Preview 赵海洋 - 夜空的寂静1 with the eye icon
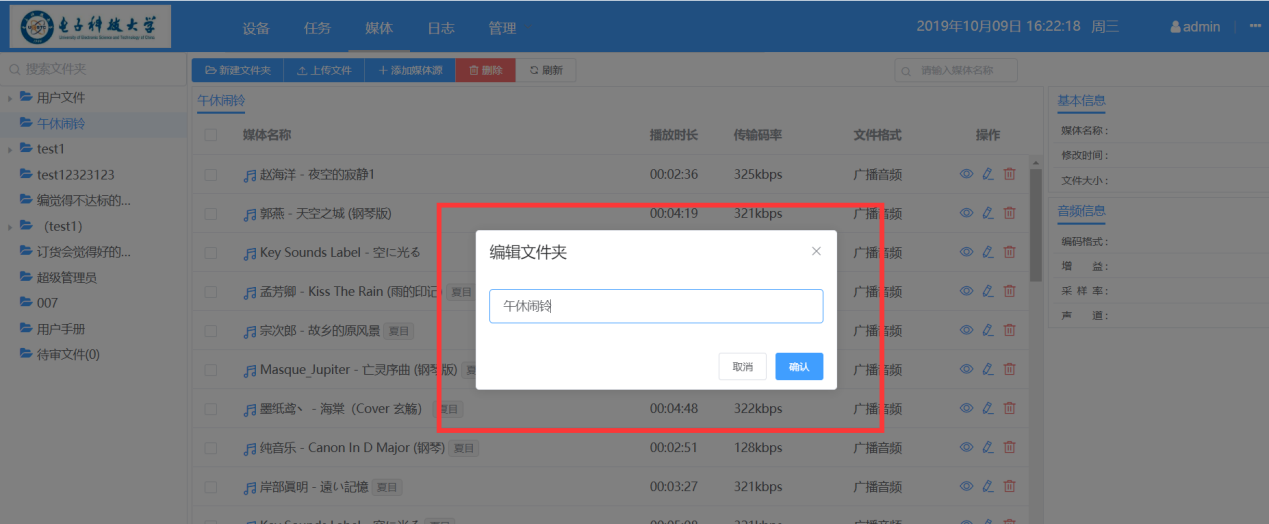 click(x=966, y=174)
